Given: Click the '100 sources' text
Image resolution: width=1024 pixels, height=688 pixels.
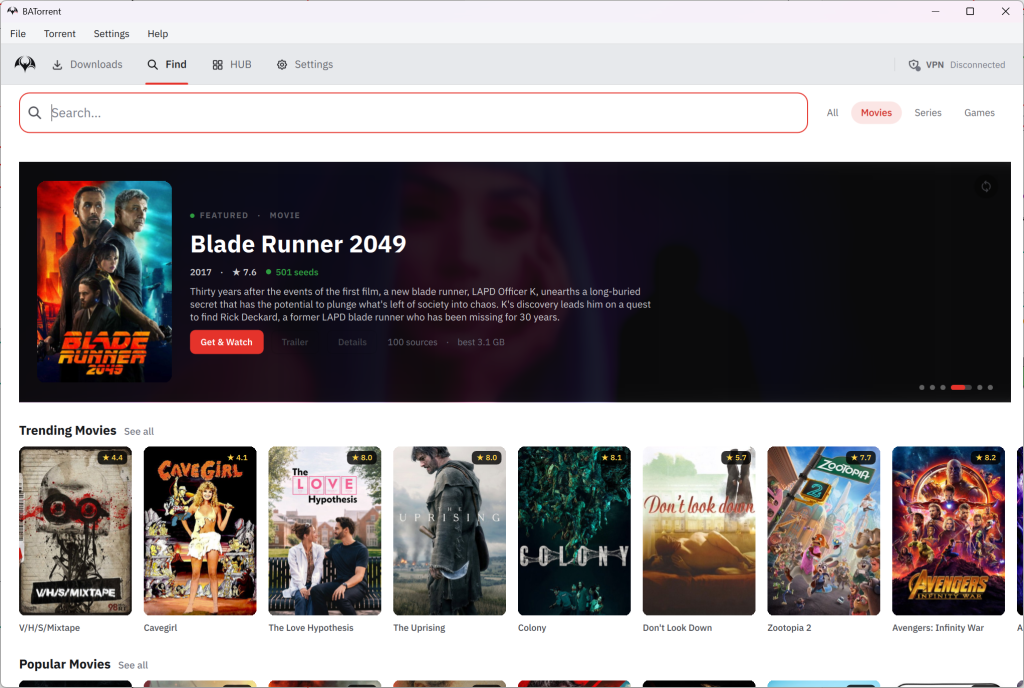Looking at the screenshot, I should pos(412,342).
